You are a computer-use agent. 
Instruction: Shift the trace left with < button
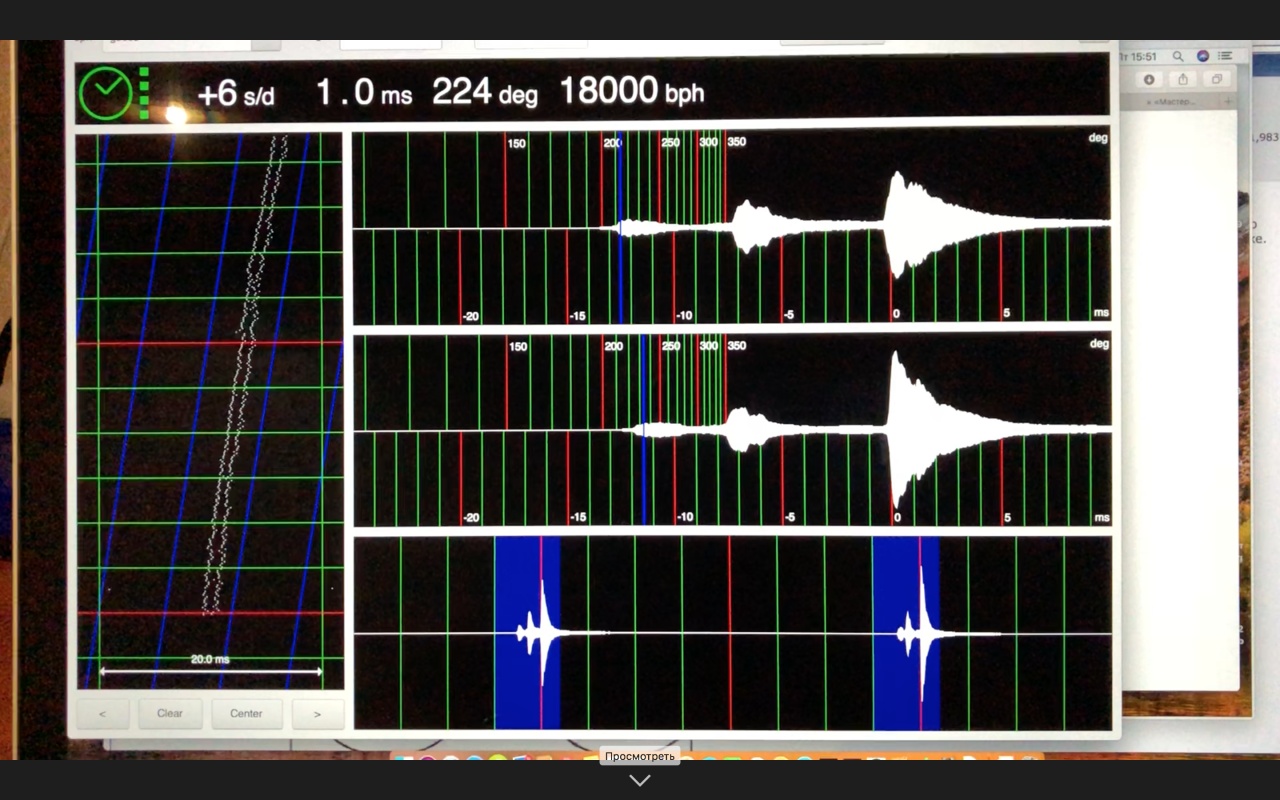point(101,714)
